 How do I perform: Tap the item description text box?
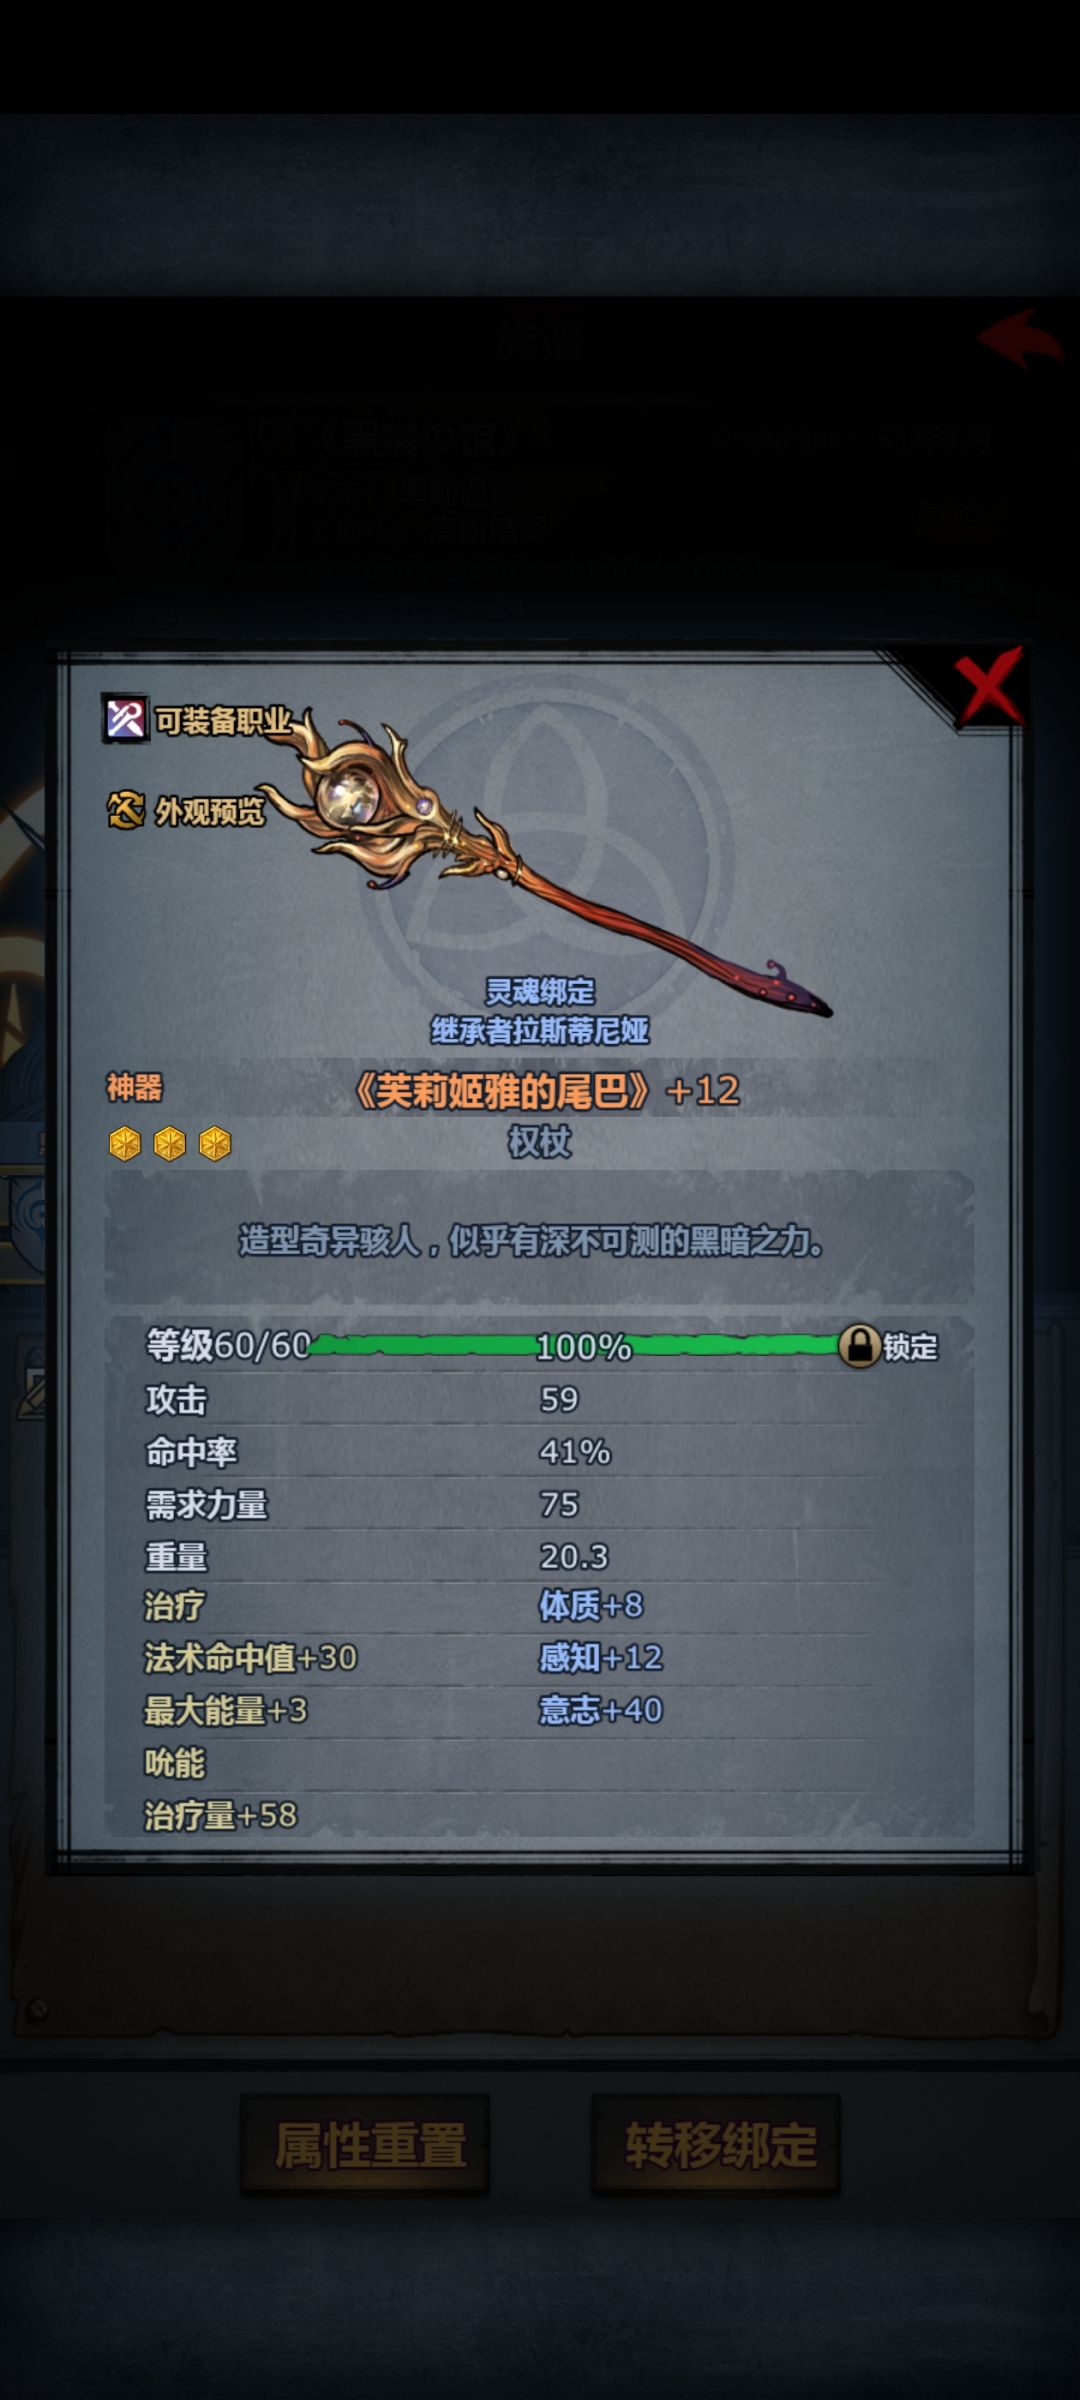click(539, 1240)
